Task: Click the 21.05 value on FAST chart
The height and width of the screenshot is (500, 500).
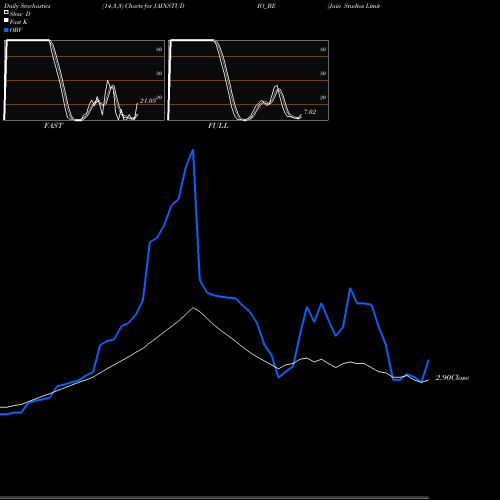Action: pos(148,101)
